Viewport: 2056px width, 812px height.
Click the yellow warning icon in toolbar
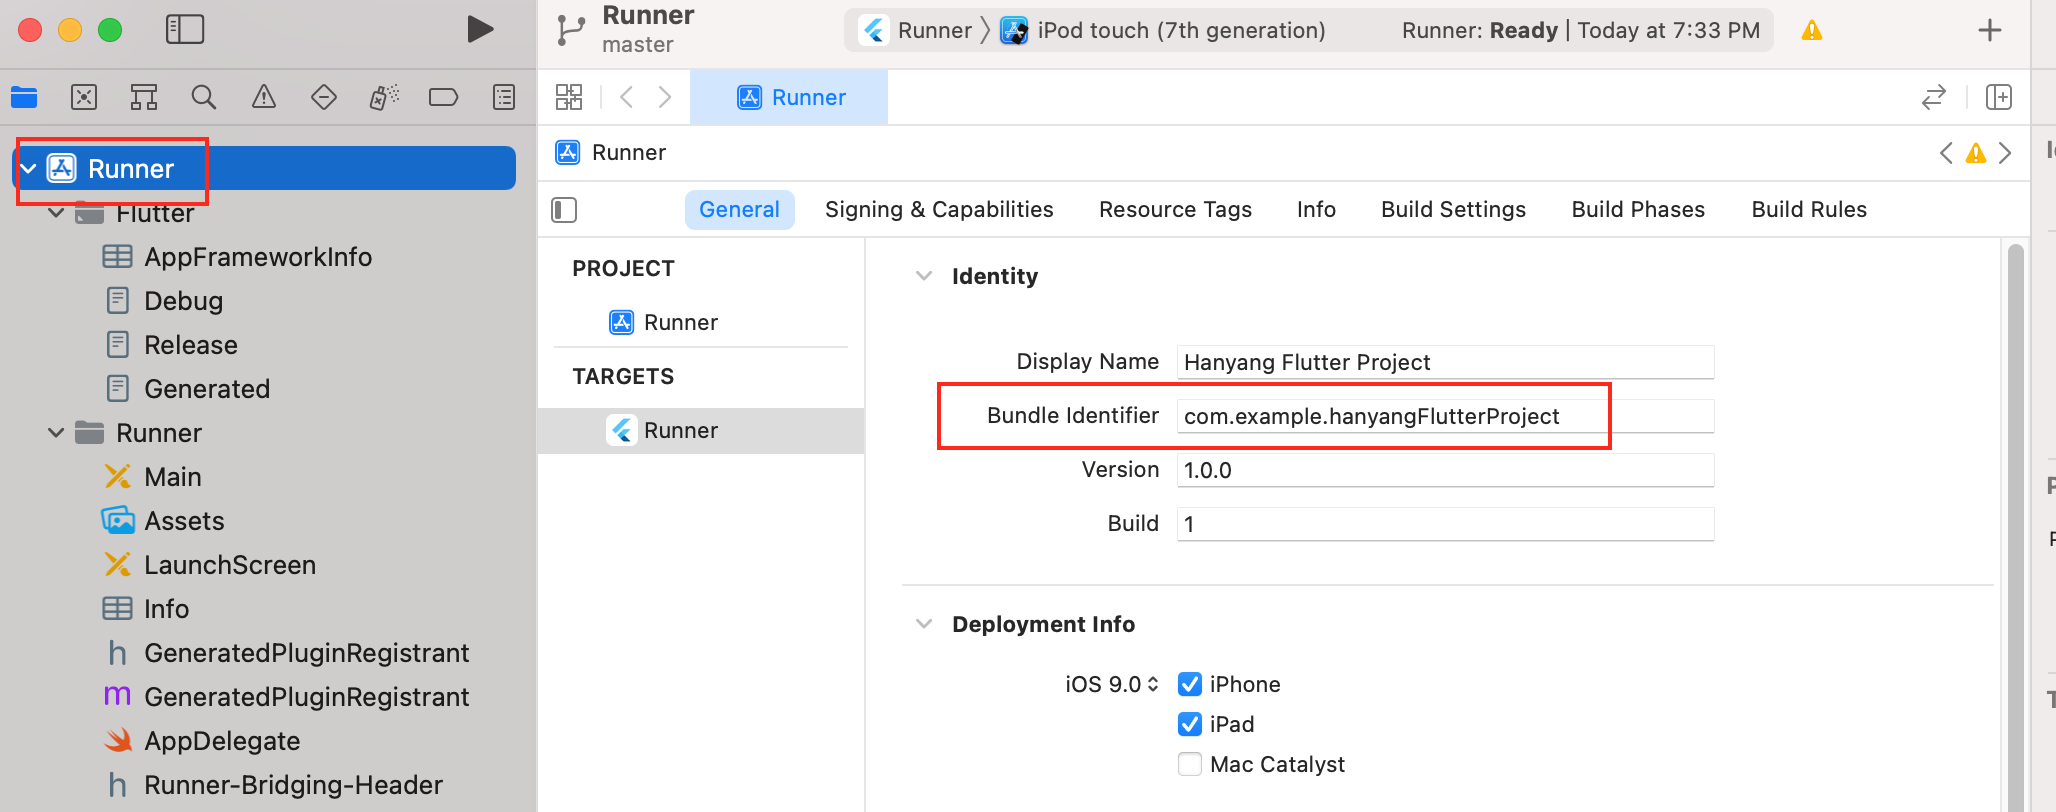[1812, 31]
